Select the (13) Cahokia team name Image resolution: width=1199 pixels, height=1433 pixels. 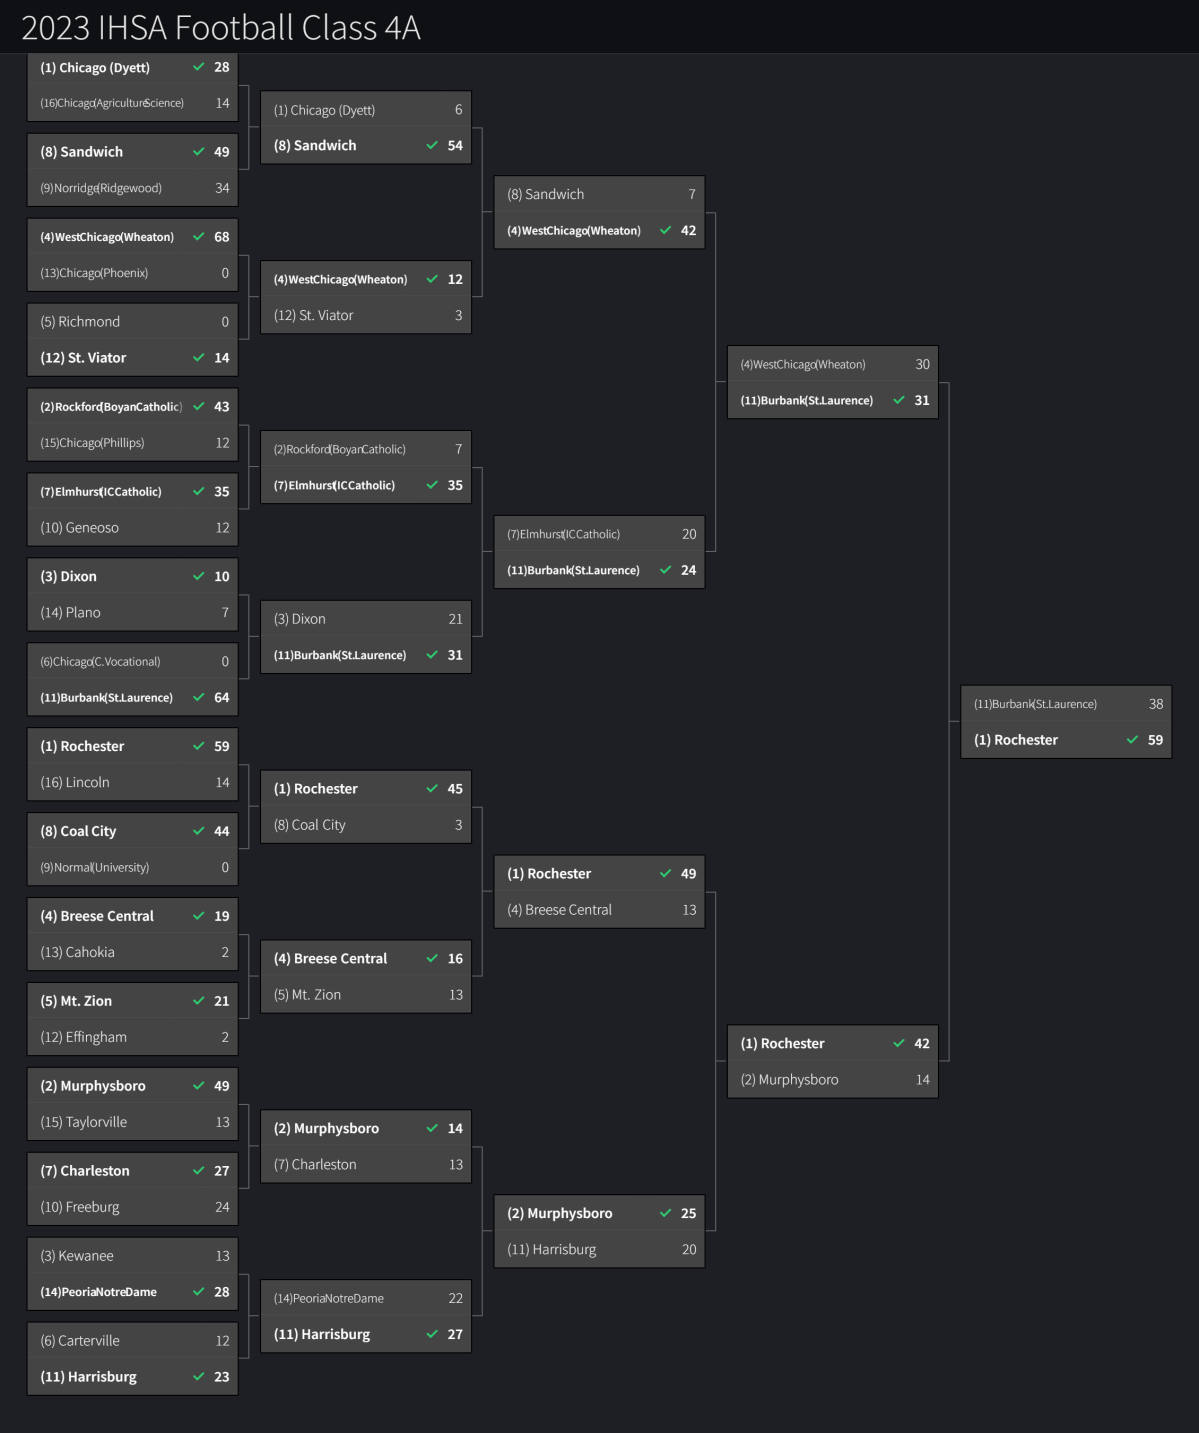point(77,952)
